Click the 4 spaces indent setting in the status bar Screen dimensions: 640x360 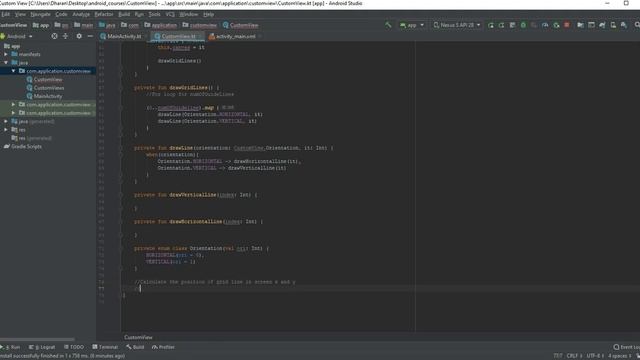pos(620,356)
